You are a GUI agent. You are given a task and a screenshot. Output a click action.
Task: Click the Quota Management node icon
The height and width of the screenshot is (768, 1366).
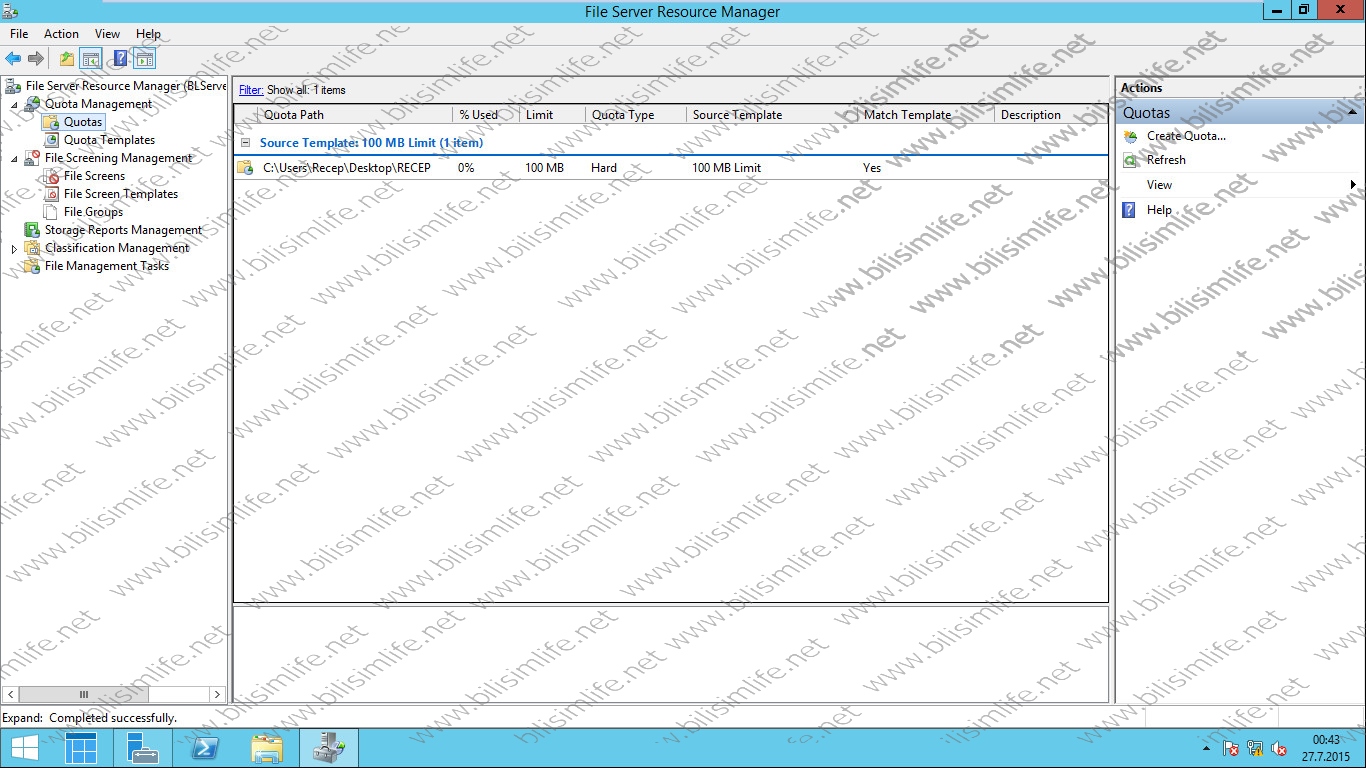click(x=33, y=104)
